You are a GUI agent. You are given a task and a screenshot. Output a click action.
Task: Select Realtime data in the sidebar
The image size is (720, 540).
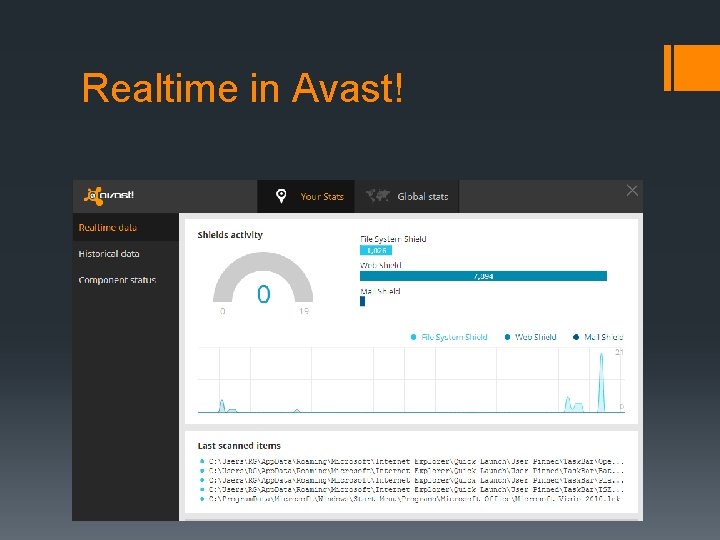(125, 227)
